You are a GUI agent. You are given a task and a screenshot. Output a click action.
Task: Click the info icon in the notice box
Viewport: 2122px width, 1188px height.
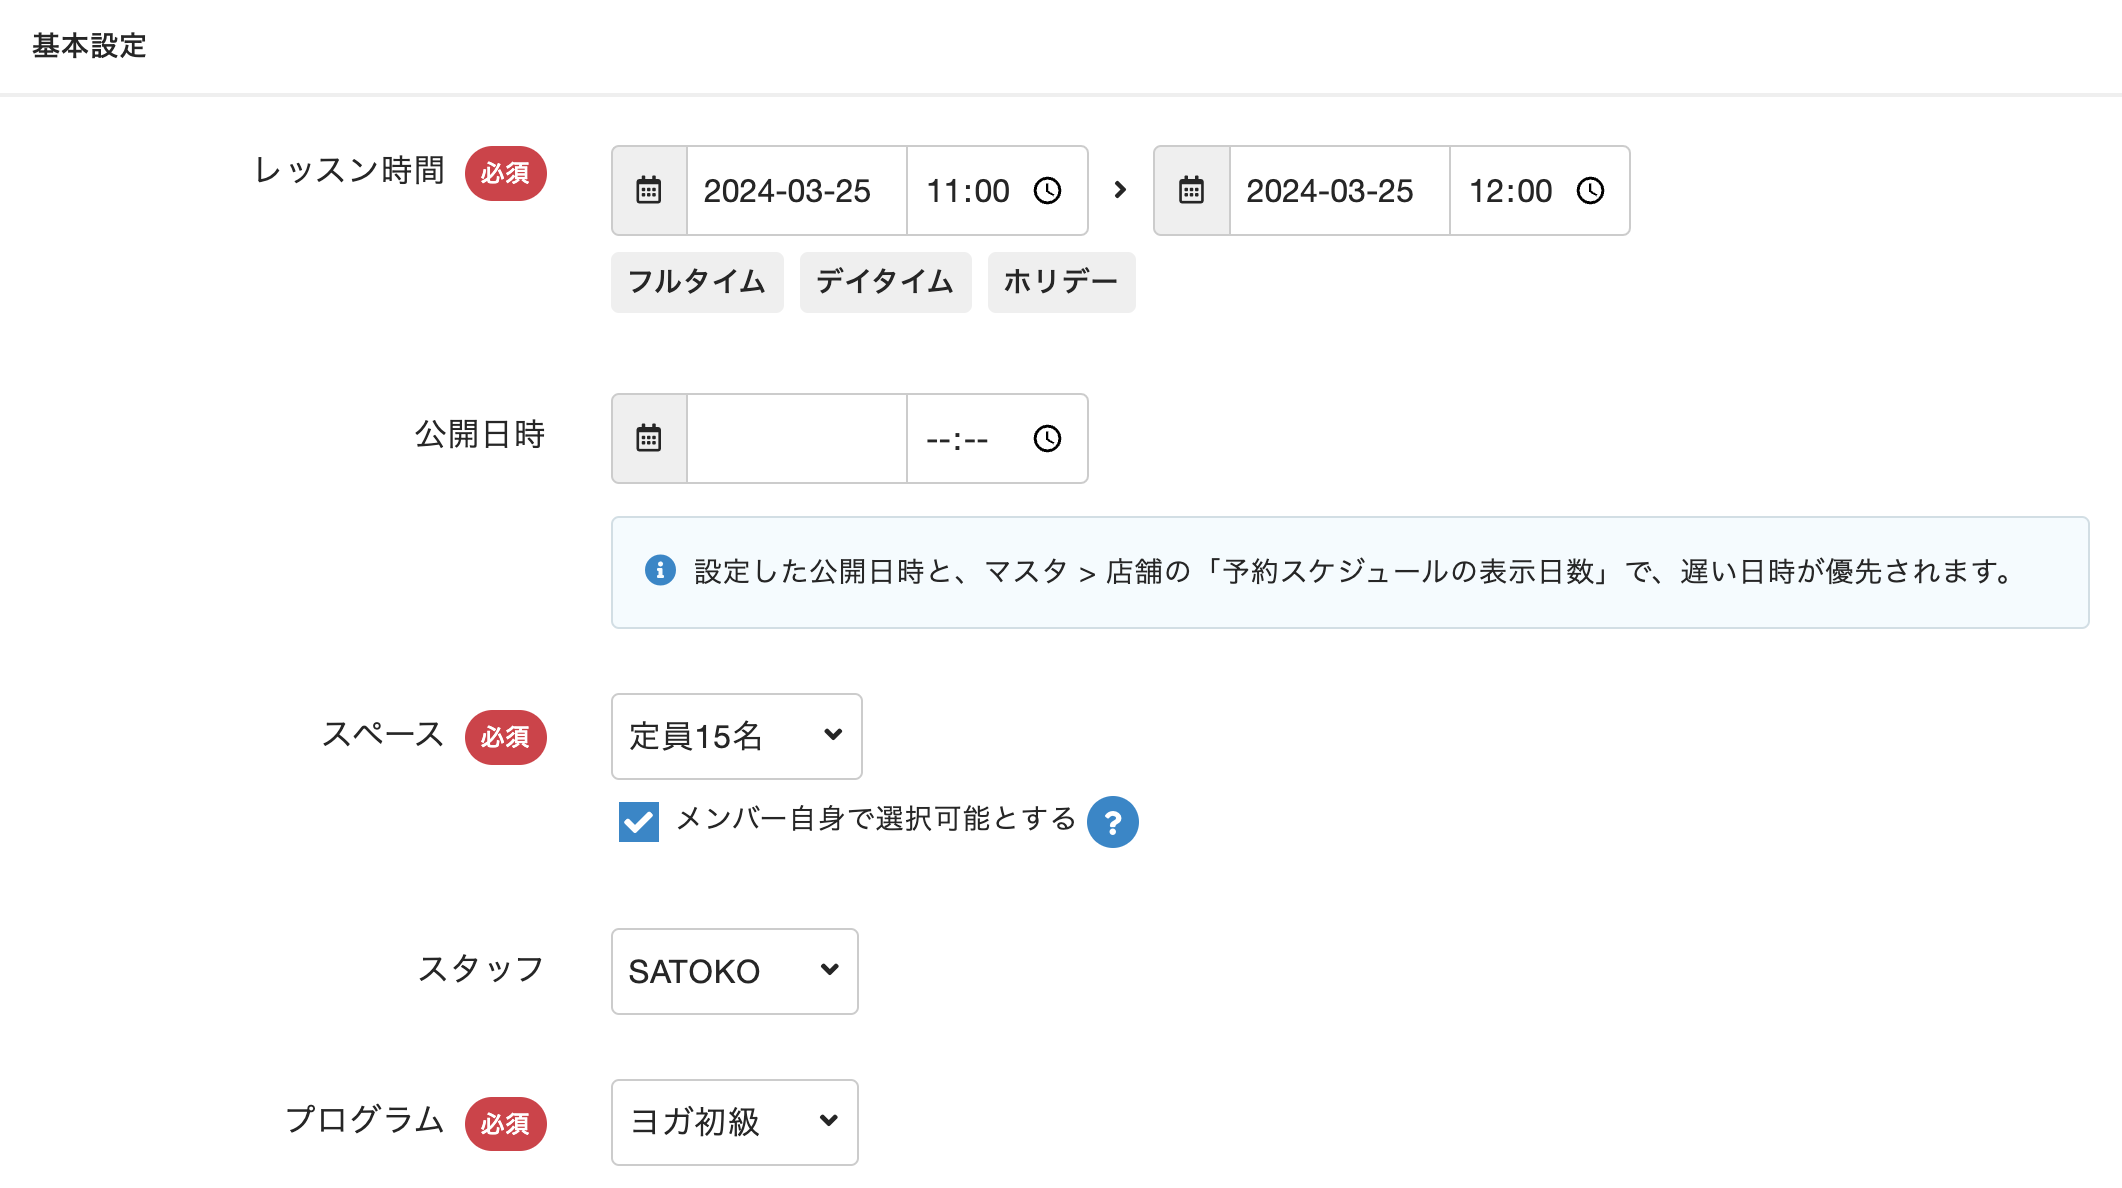[660, 571]
